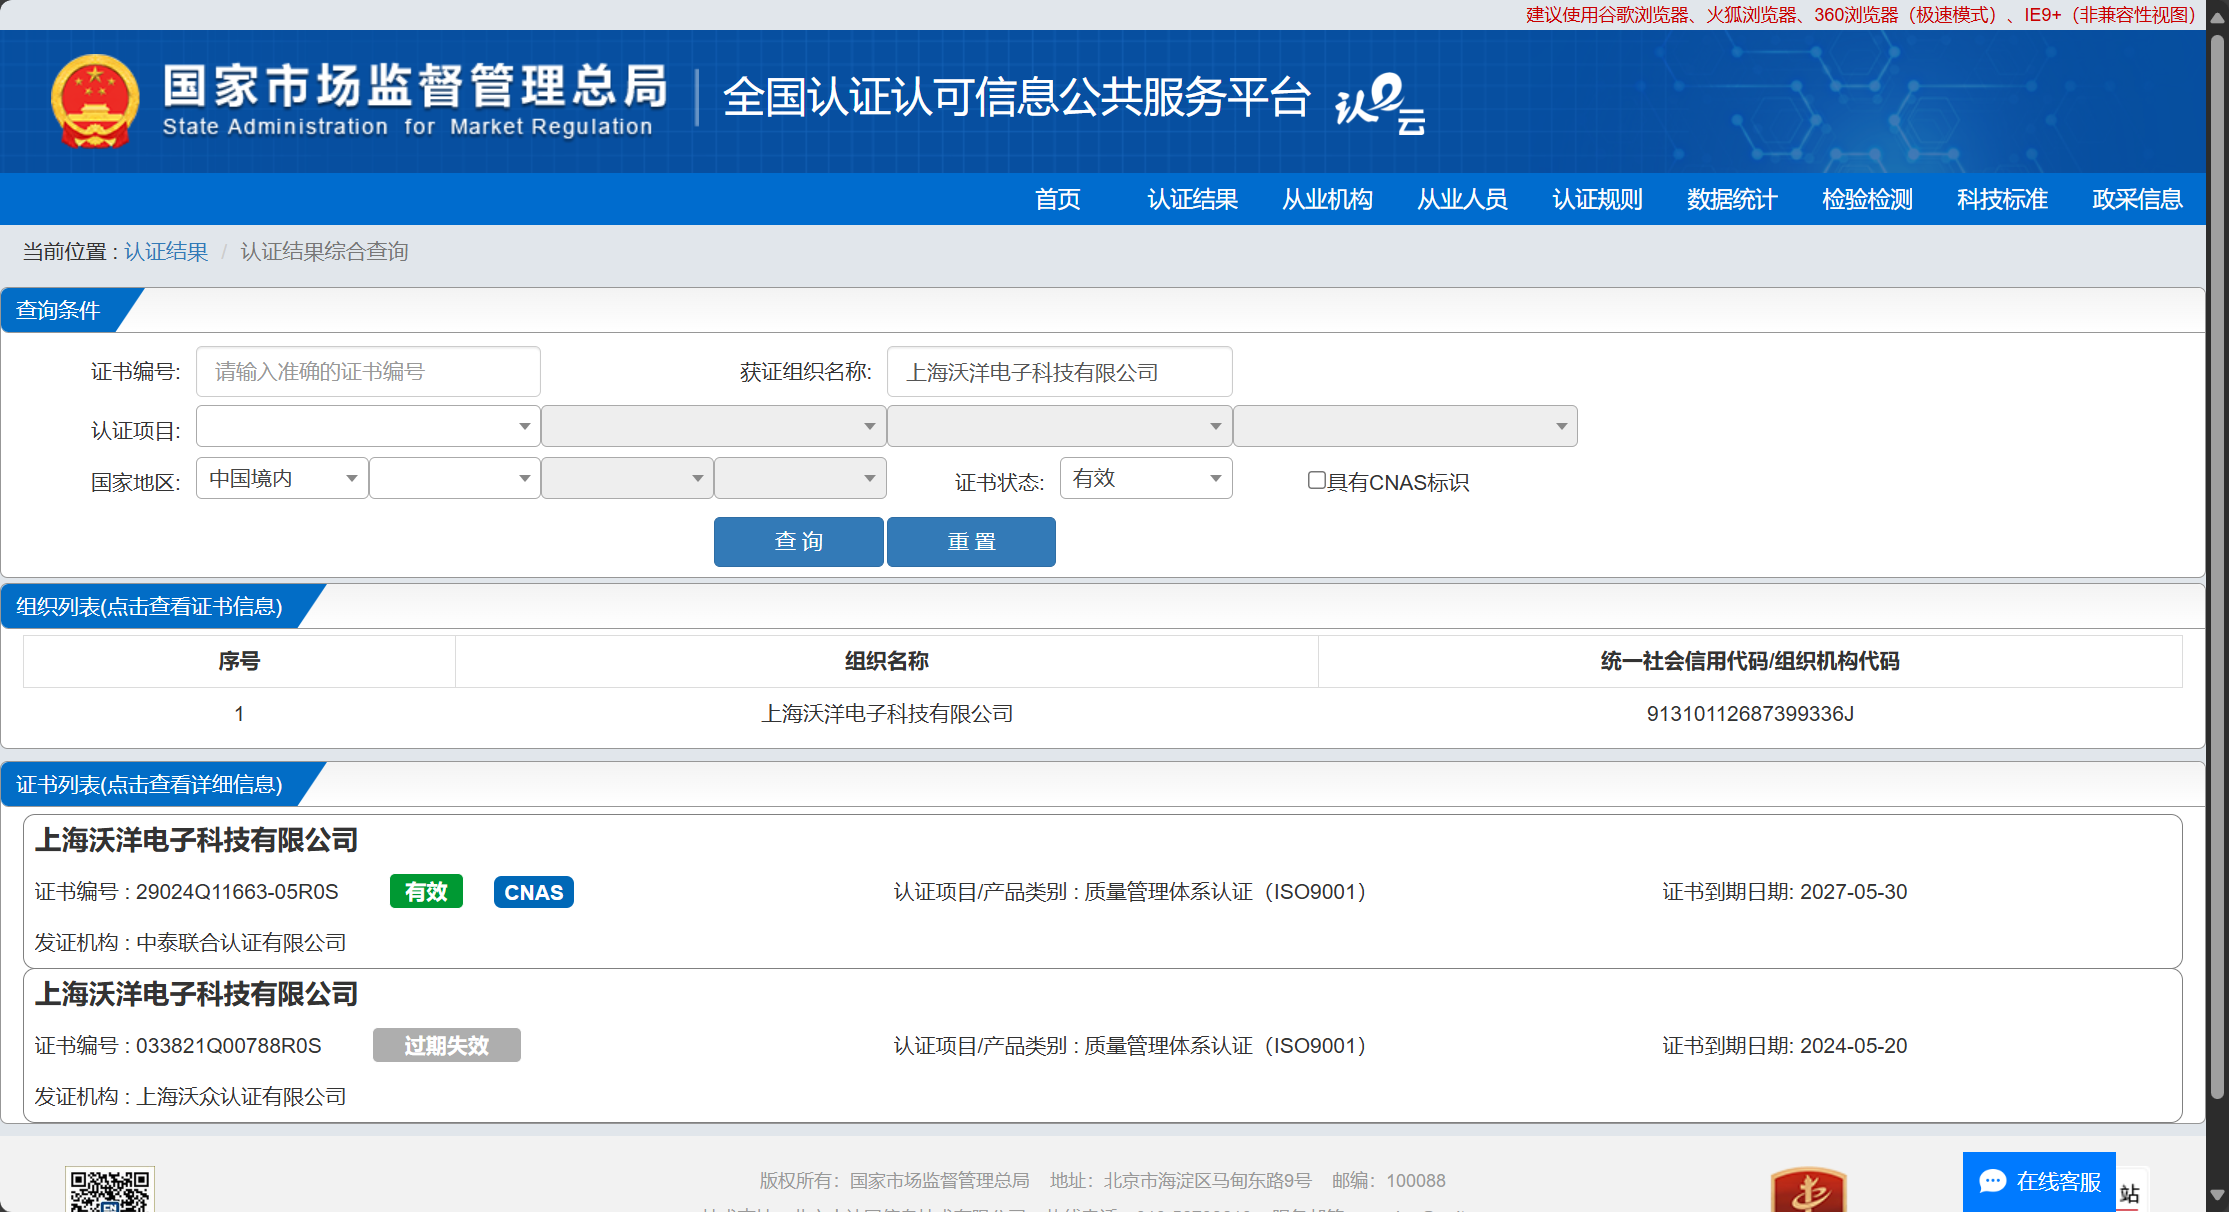The image size is (2229, 1212).
Task: Open the 检验检测 nav menu
Action: coord(1867,199)
